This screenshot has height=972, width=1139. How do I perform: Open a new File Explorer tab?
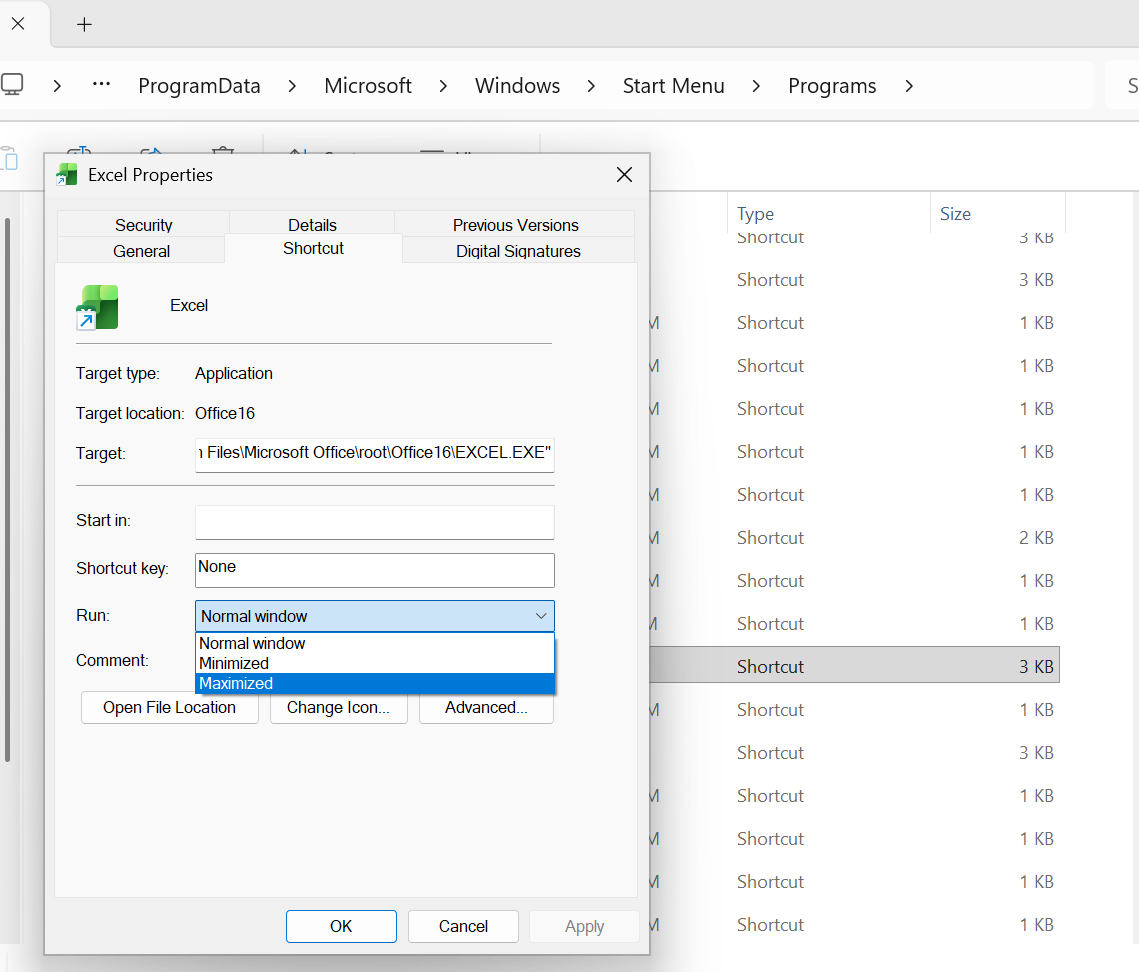click(84, 25)
